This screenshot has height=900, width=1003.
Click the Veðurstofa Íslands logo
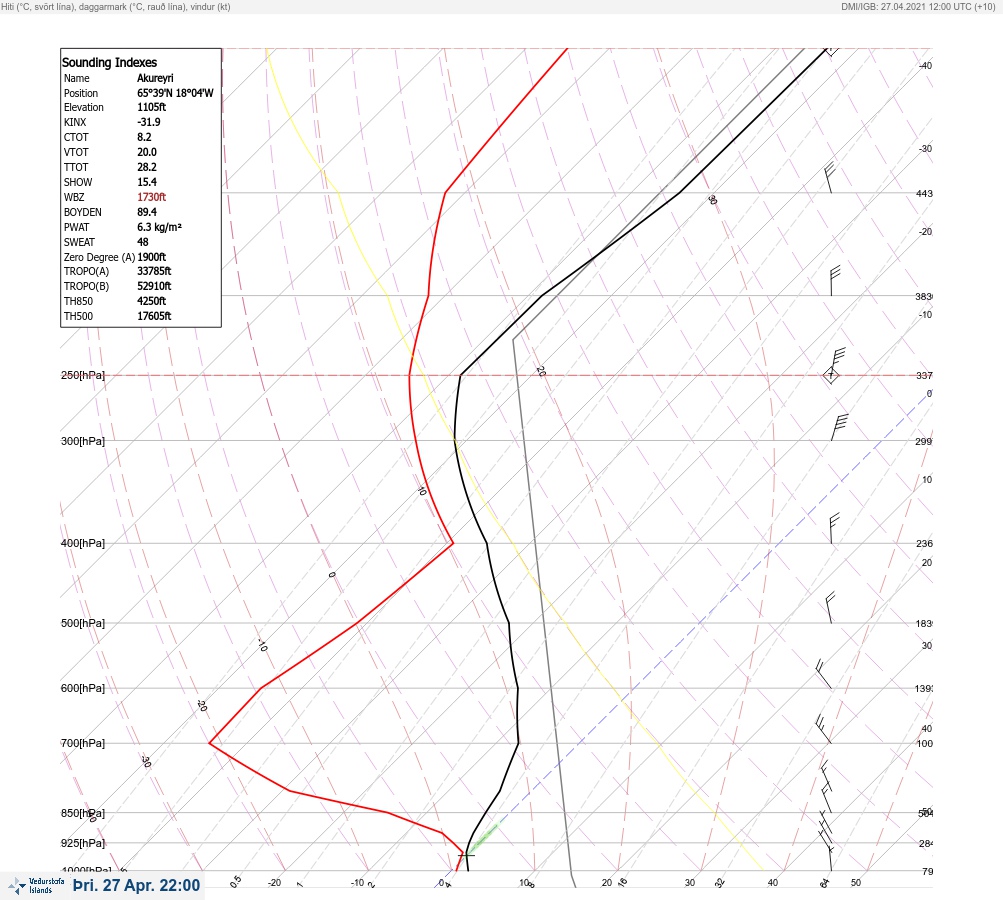tap(36, 885)
